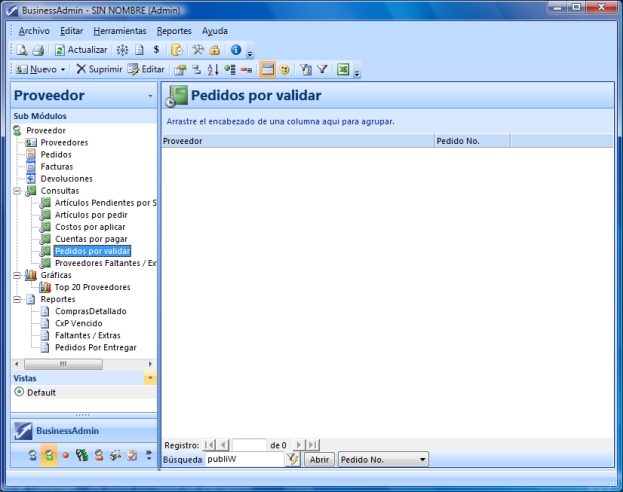Click the dollar sign icon
This screenshot has width=623, height=492.
tap(156, 49)
